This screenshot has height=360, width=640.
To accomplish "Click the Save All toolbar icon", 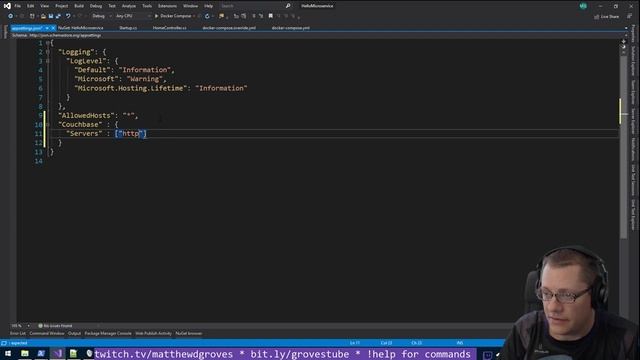I will click(58, 16).
